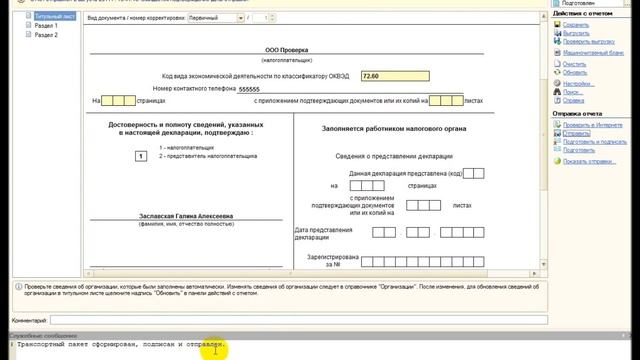Click the icon next to Машиночитаемый бланк
This screenshot has width=640, height=360.
pos(557,53)
